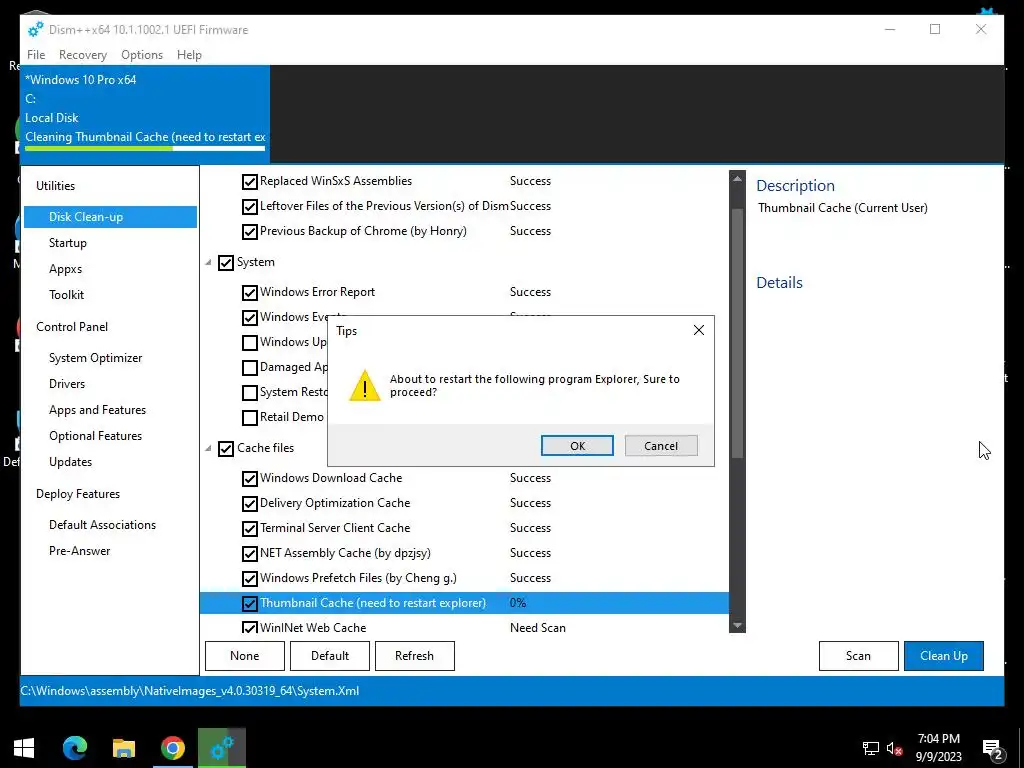Click the yellow warning icon in Tips dialog
This screenshot has width=1024, height=768.
(x=364, y=385)
